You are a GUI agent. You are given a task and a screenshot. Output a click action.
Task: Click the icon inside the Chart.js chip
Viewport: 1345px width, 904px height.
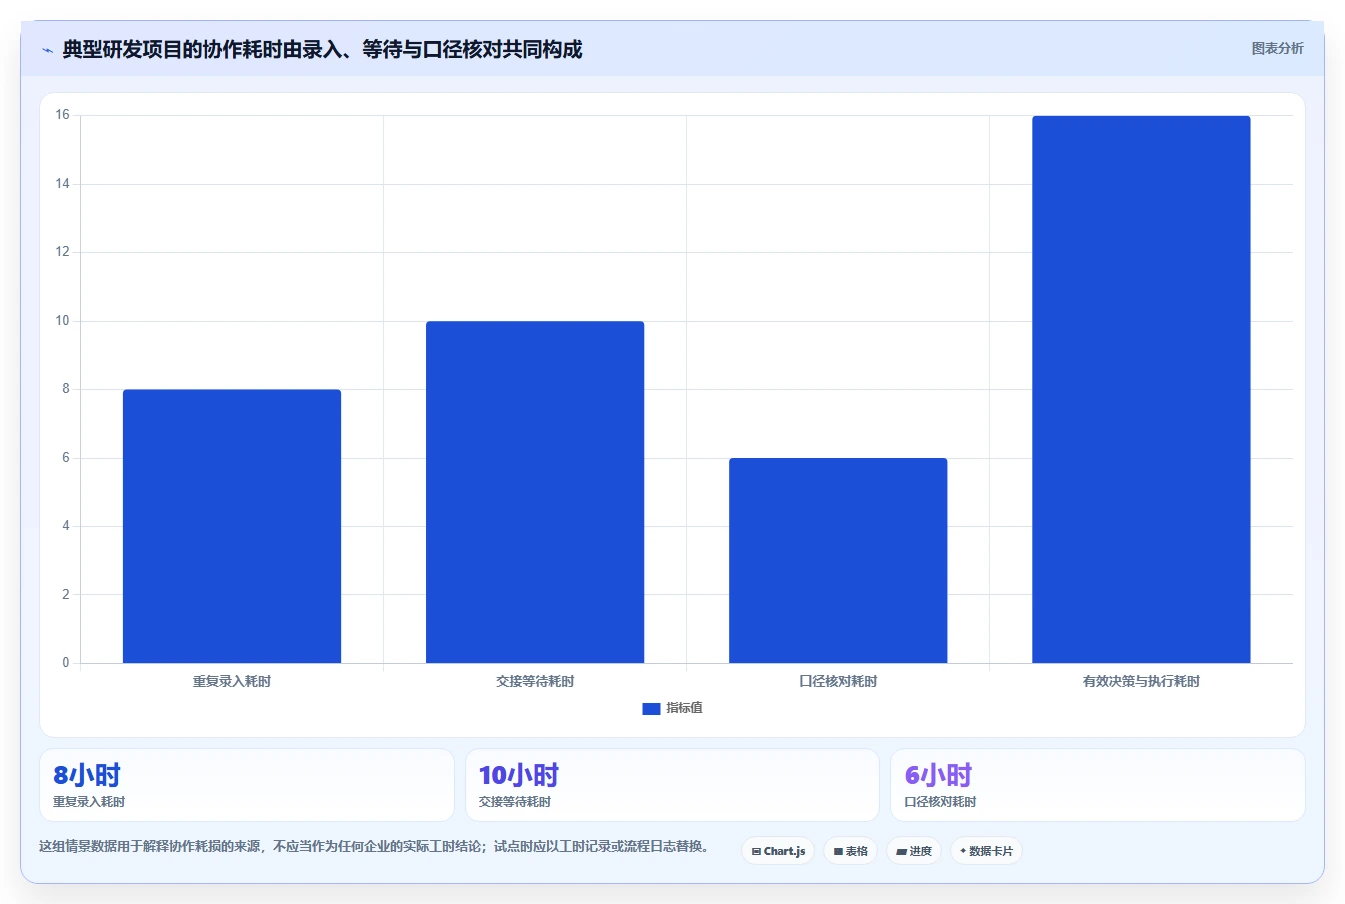point(756,852)
